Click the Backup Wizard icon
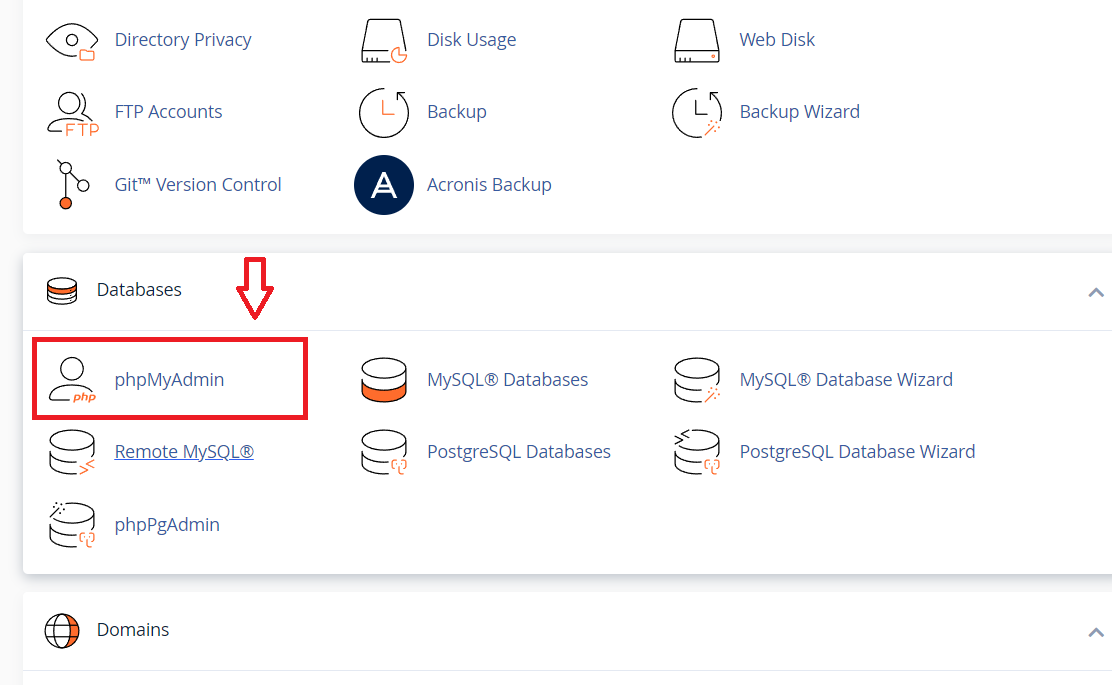The width and height of the screenshot is (1112, 685). tap(697, 112)
